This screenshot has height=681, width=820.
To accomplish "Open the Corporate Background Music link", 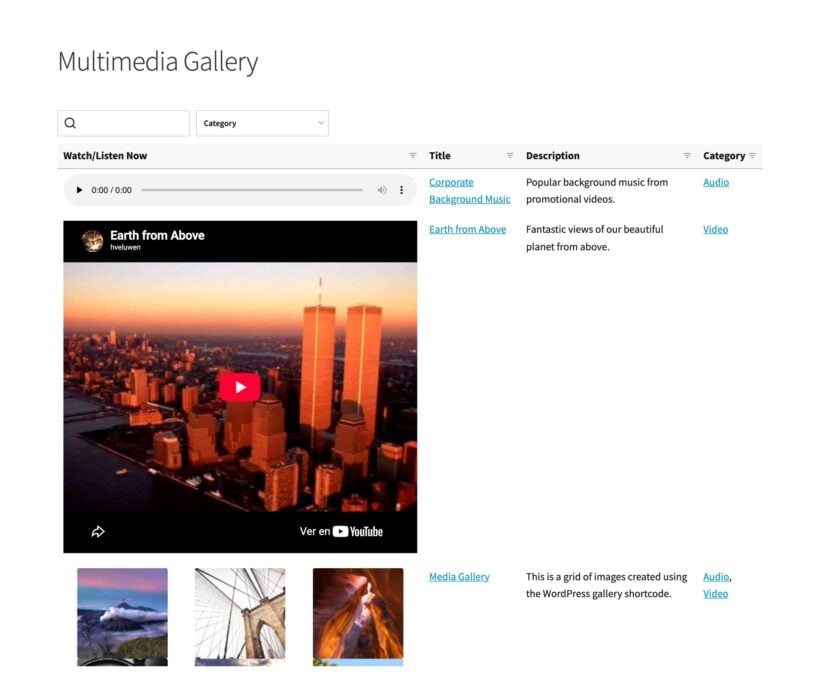I will click(x=470, y=191).
